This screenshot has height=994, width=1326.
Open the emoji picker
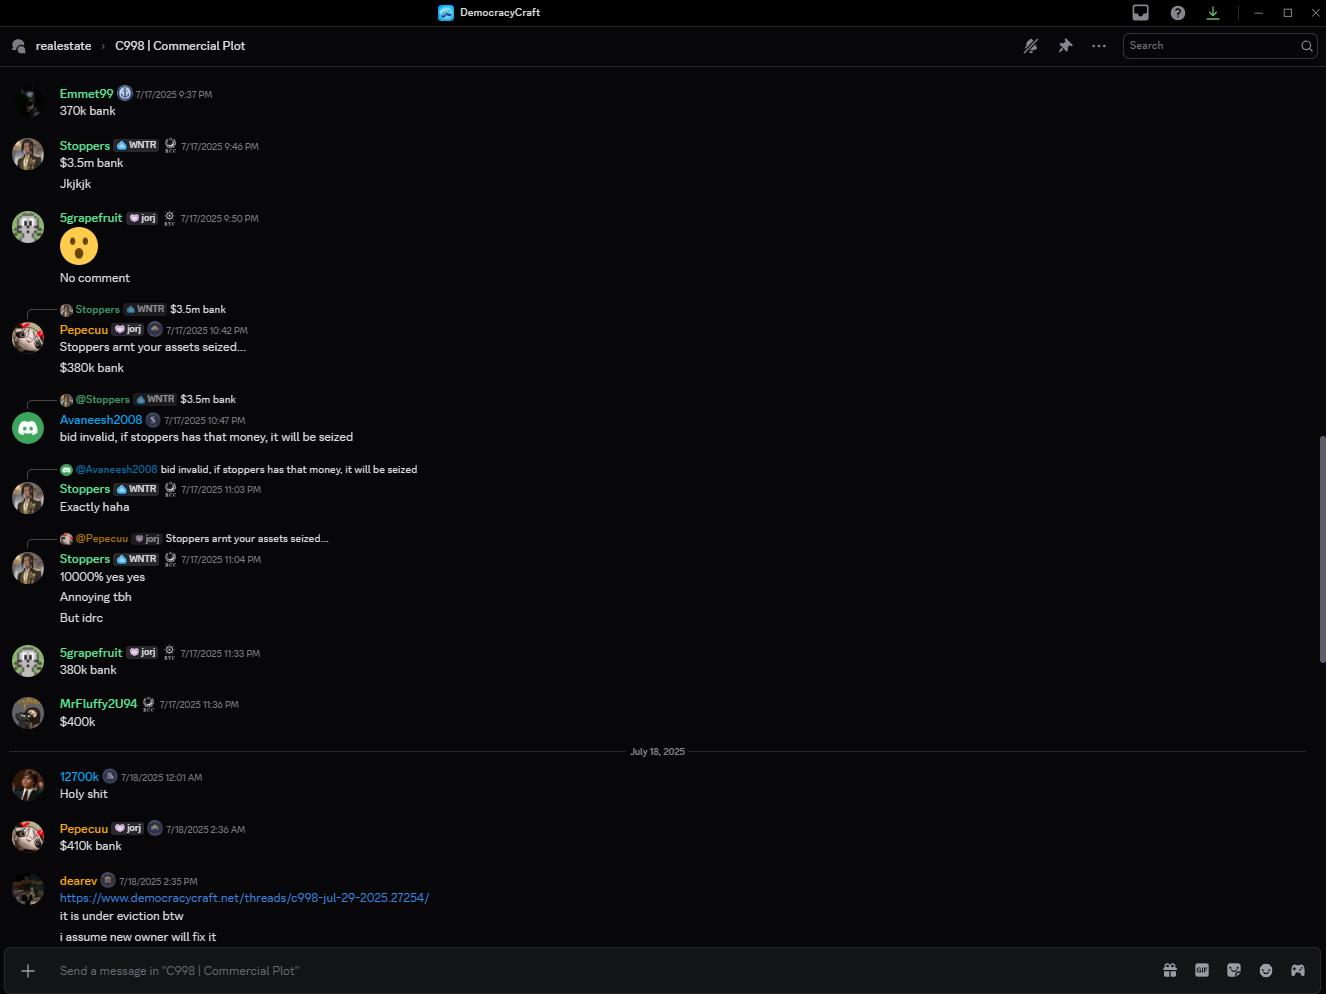point(1266,970)
